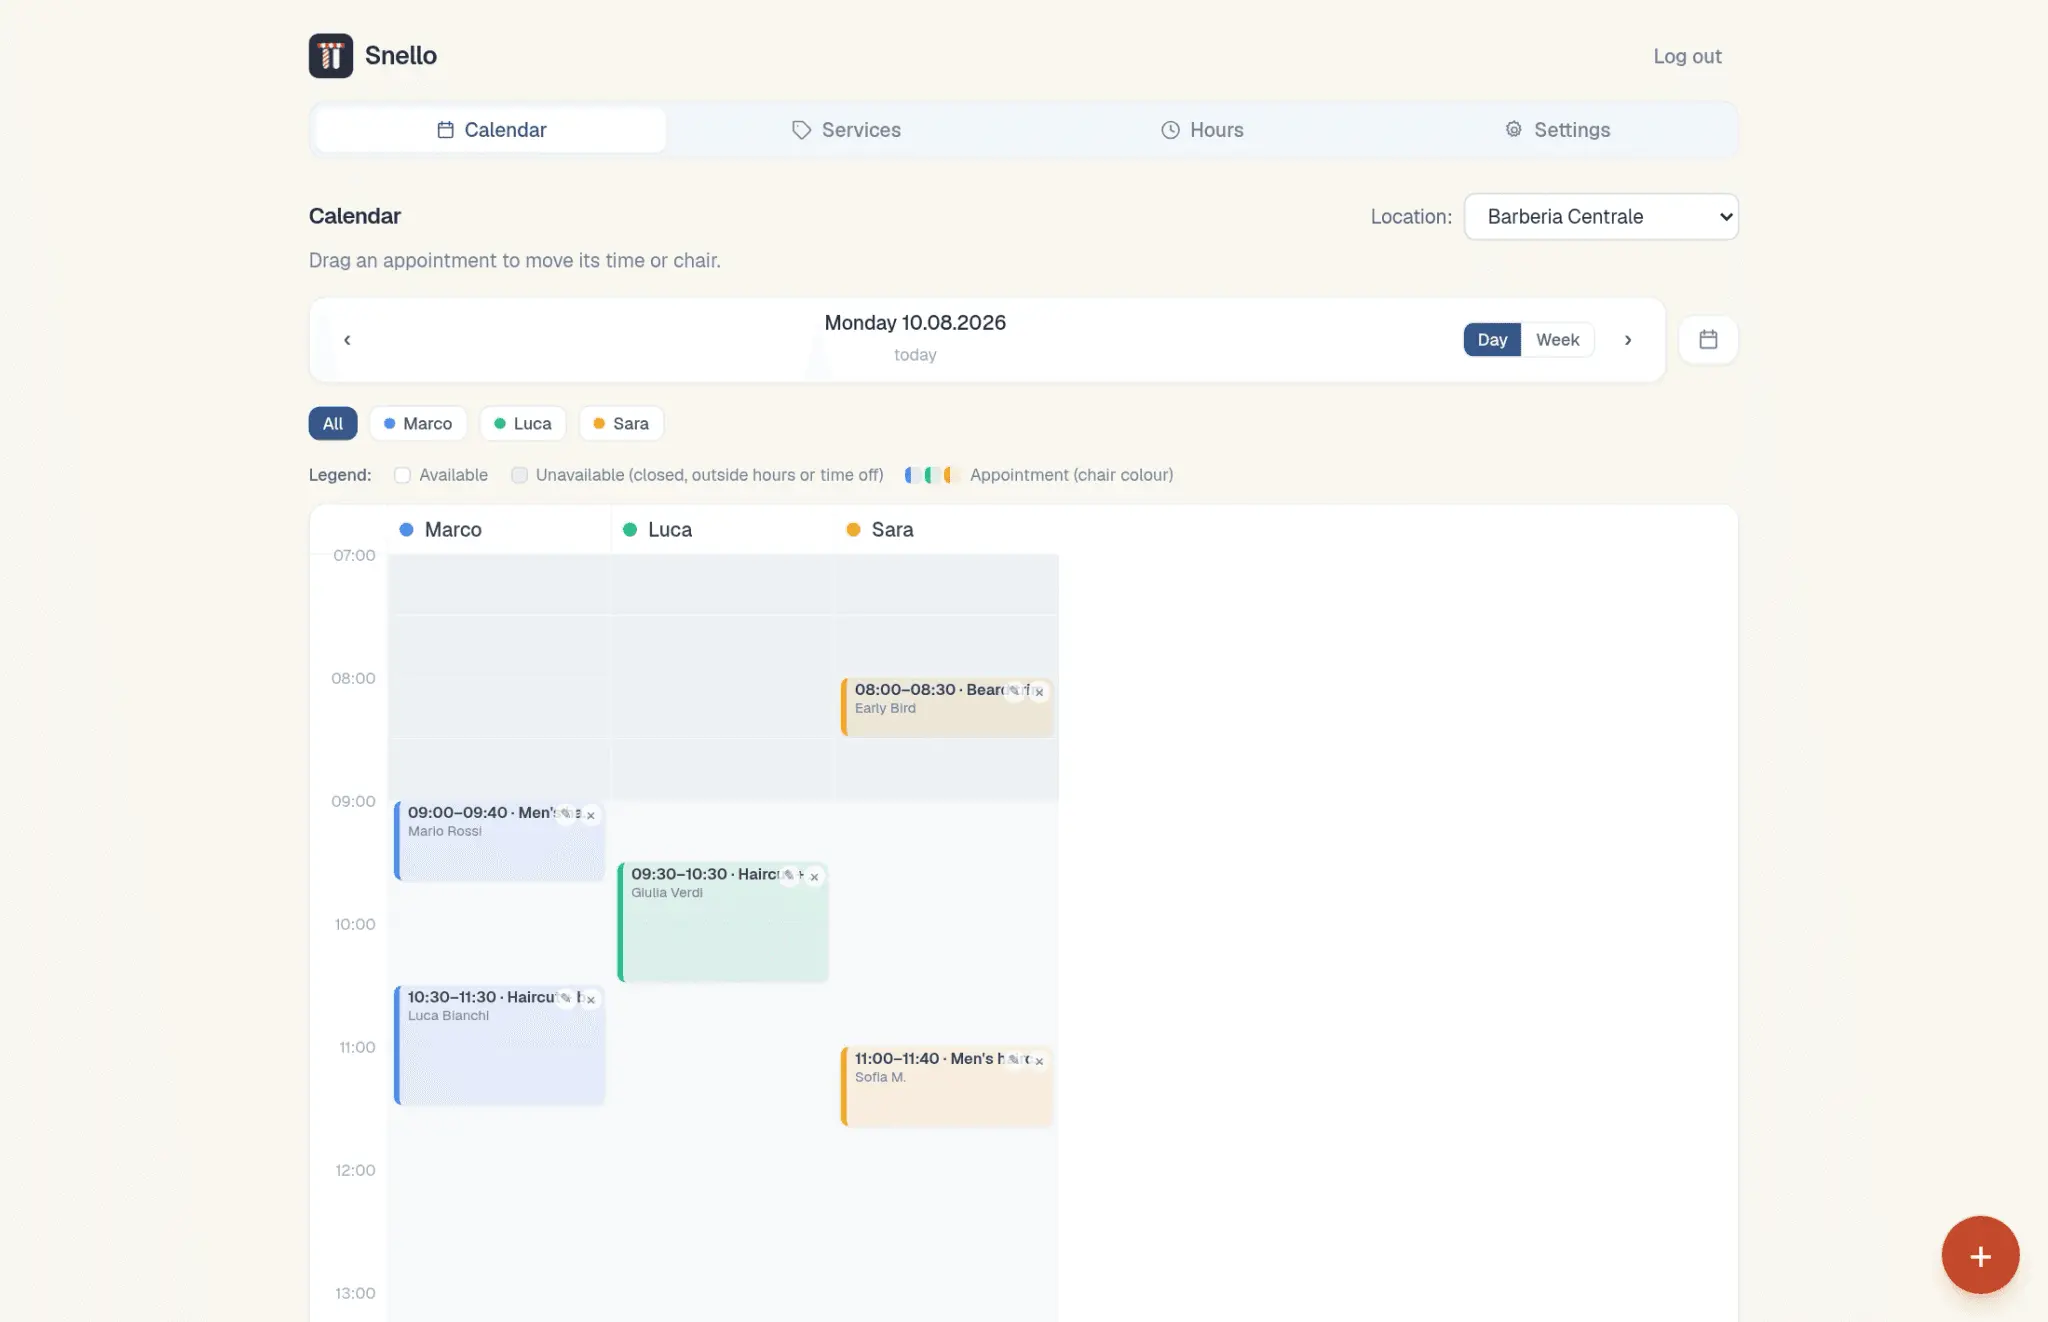2048x1322 pixels.
Task: Select Giulia Verdi 09:30–10:30 appointment
Action: click(723, 922)
